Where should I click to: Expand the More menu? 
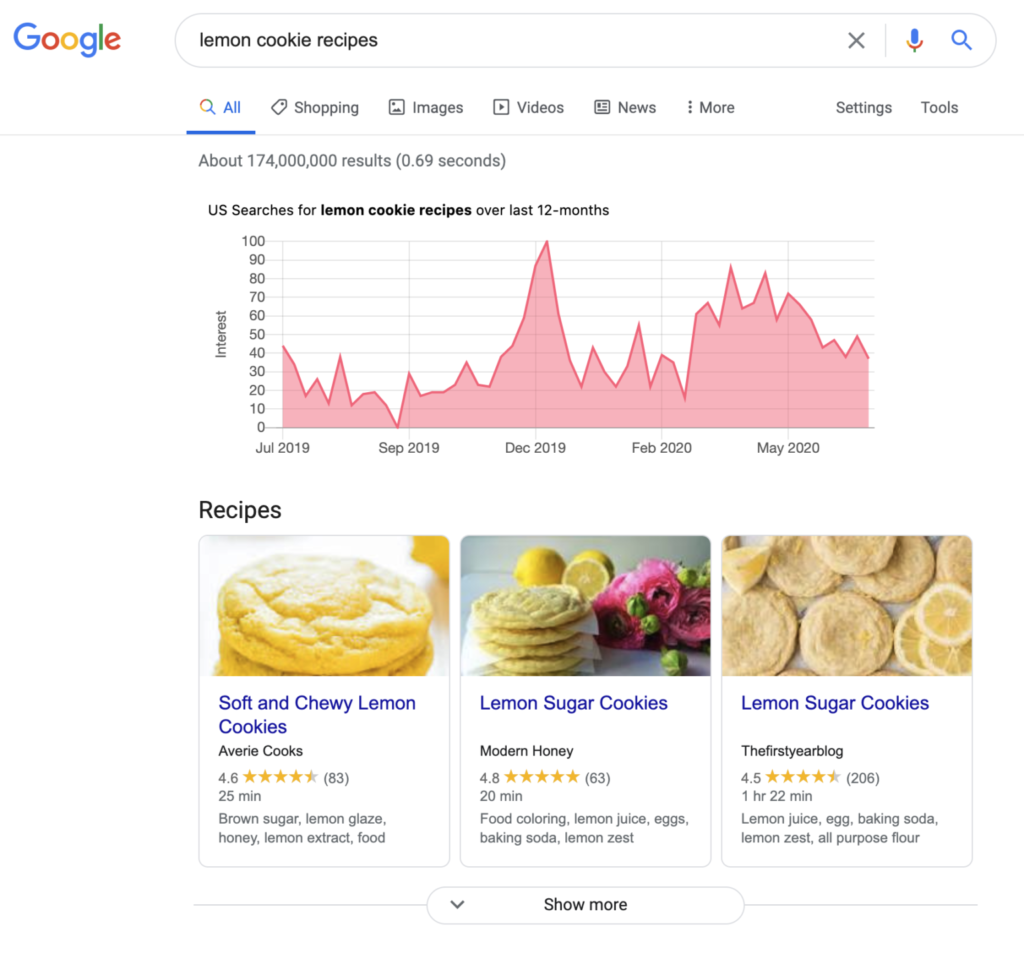coord(710,107)
